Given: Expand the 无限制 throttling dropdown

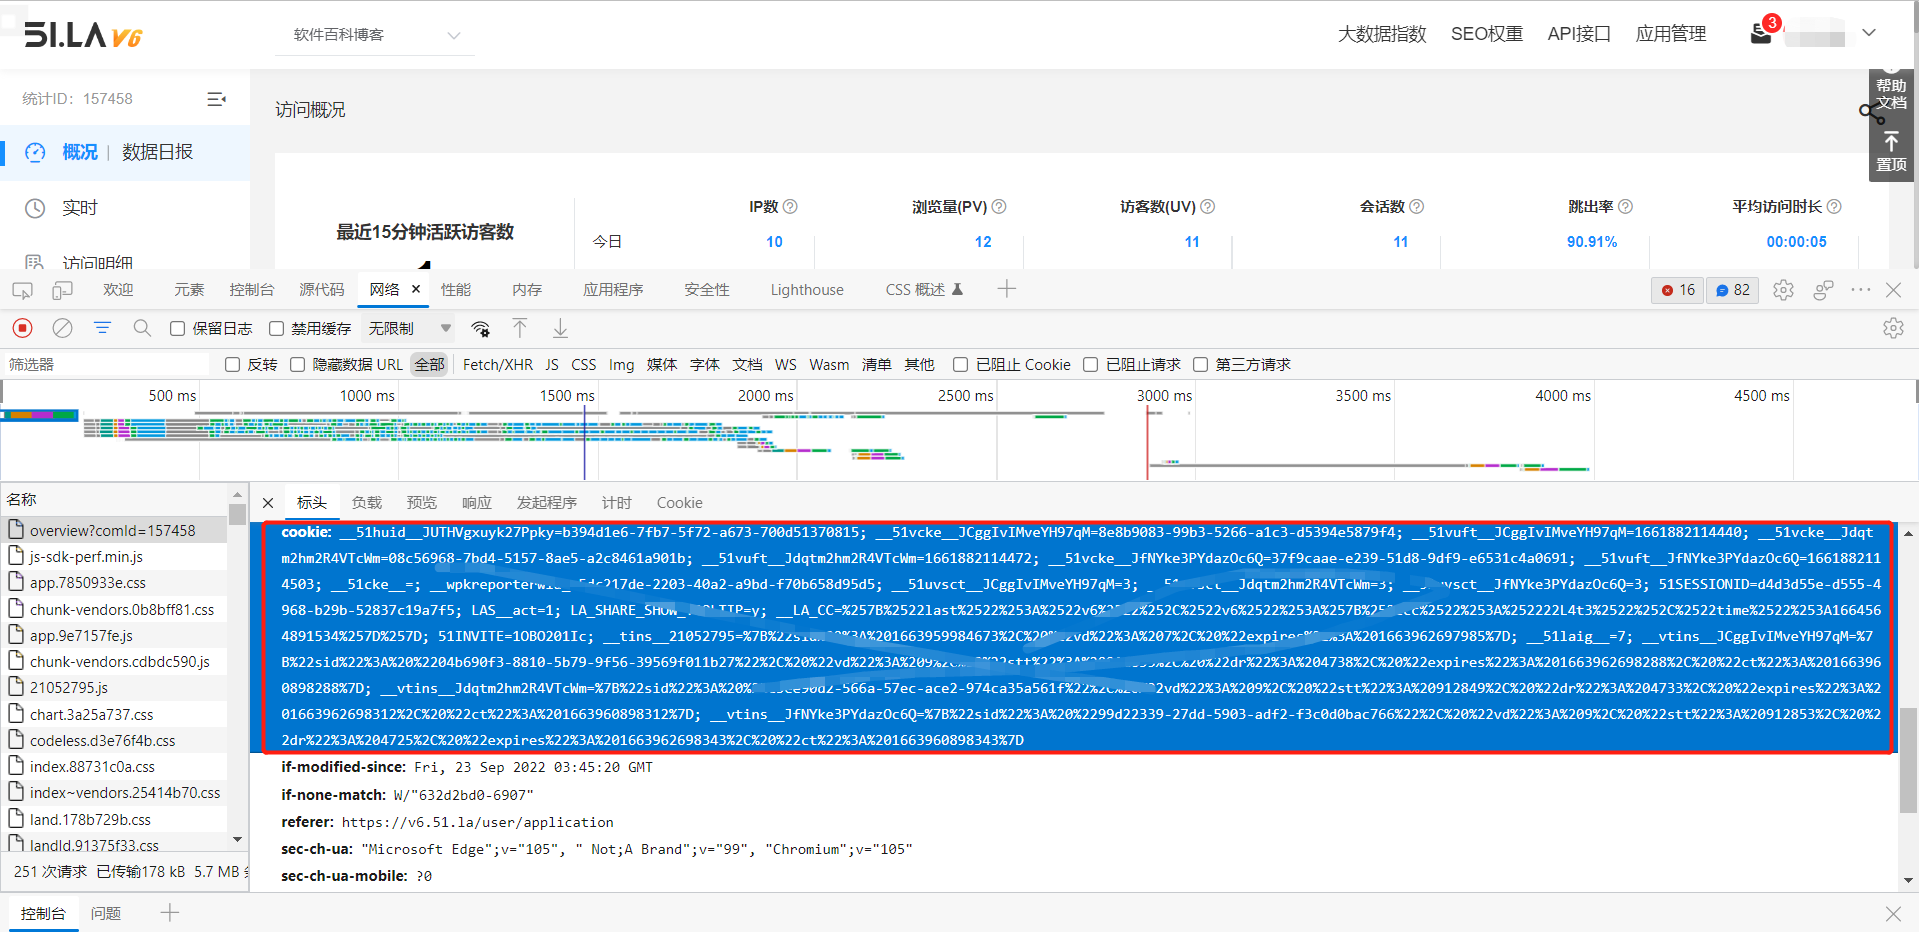Looking at the screenshot, I should (x=409, y=329).
